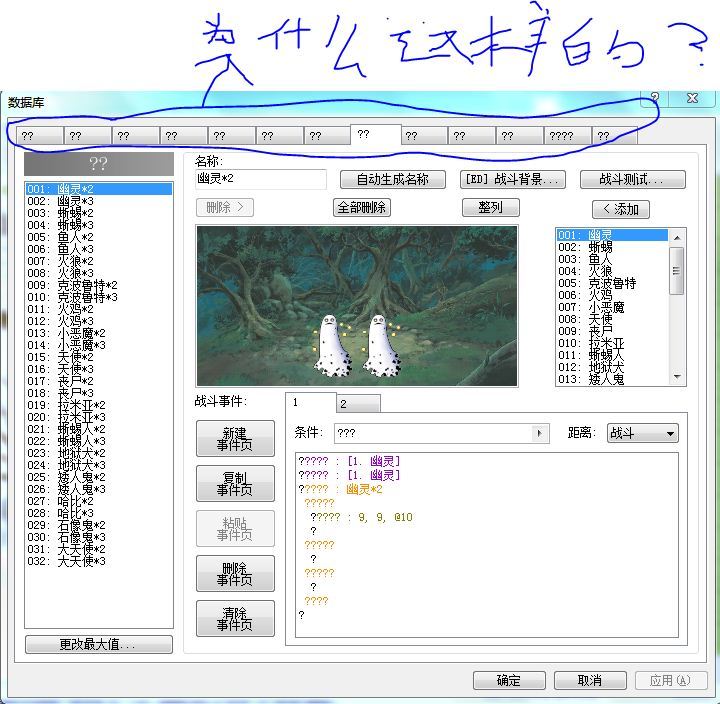Cancel with the 取消 button

[590, 680]
